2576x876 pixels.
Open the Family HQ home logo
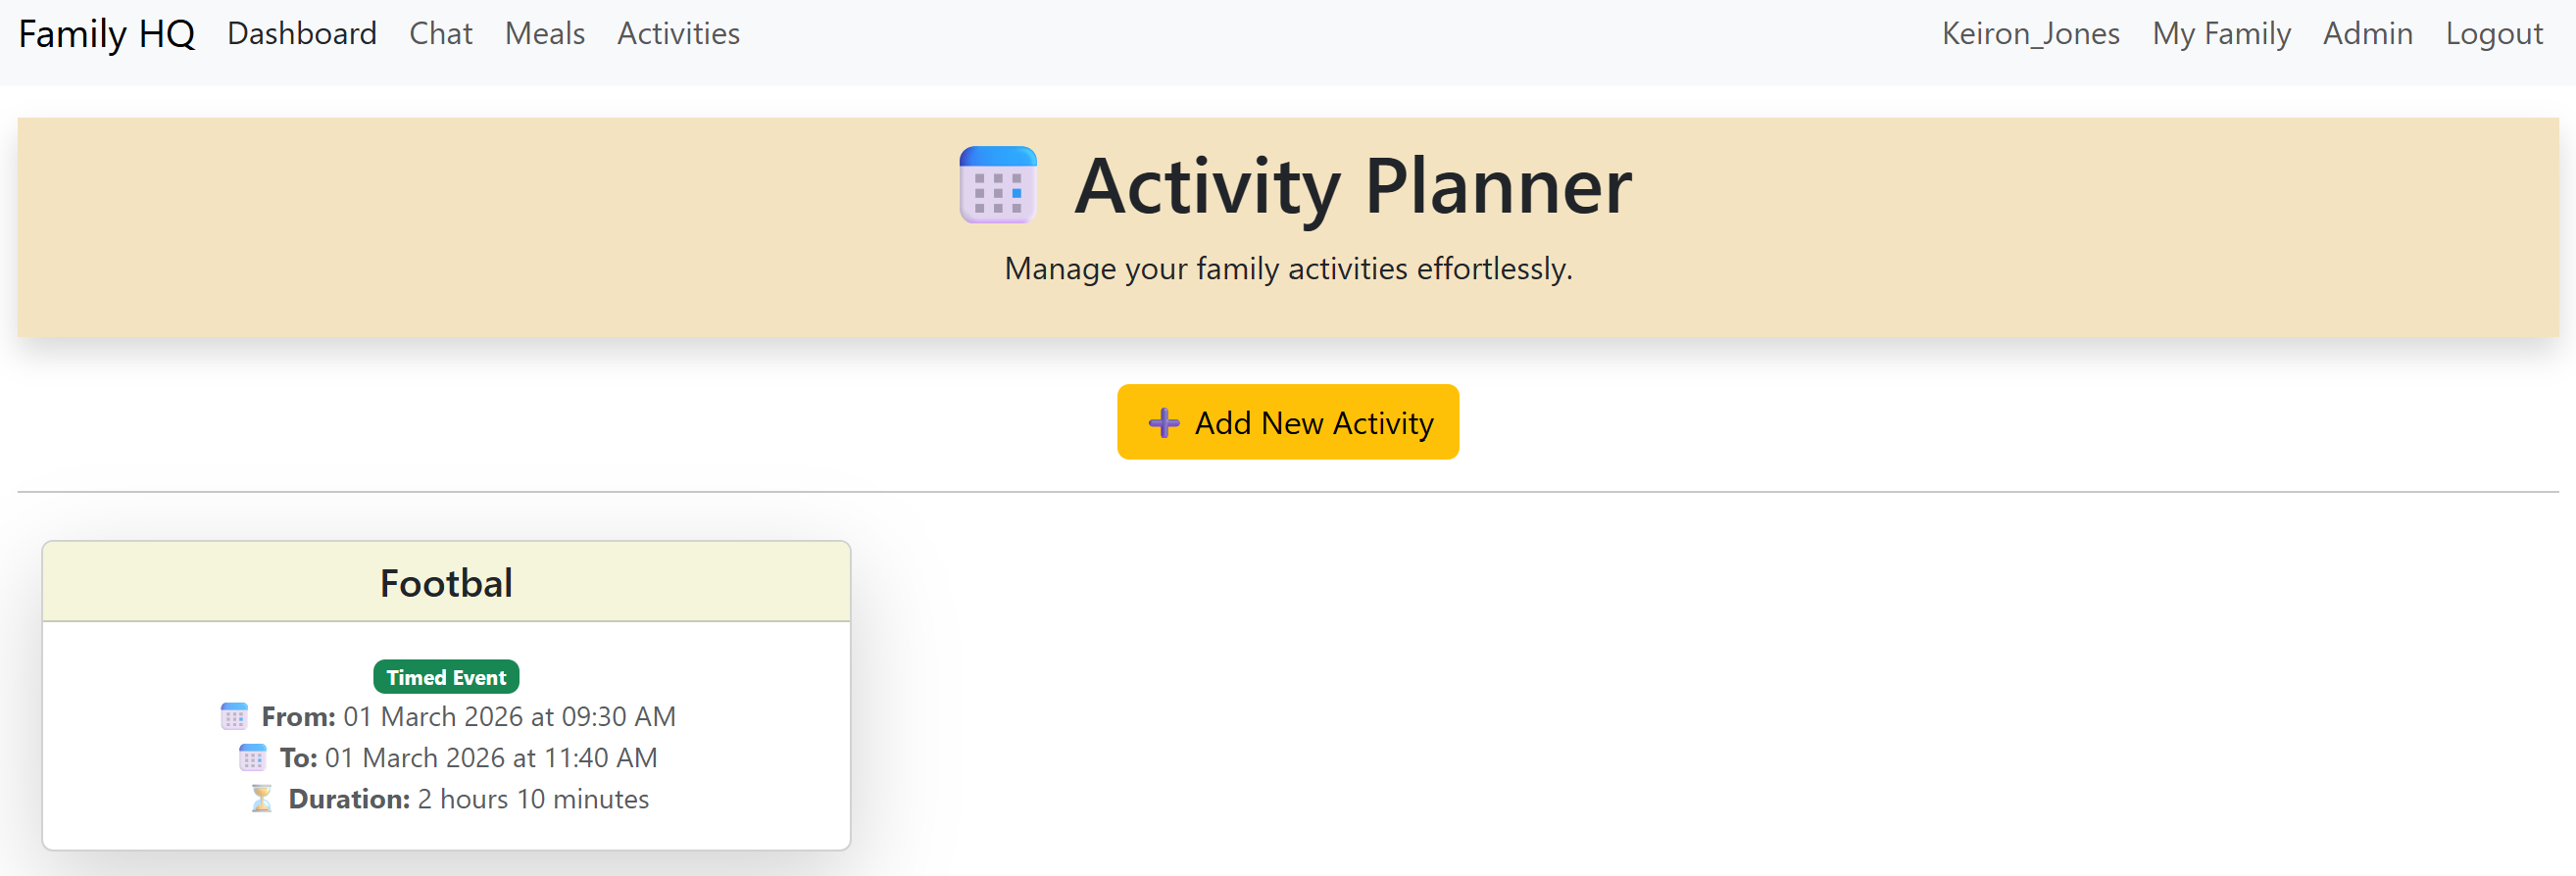(x=105, y=33)
